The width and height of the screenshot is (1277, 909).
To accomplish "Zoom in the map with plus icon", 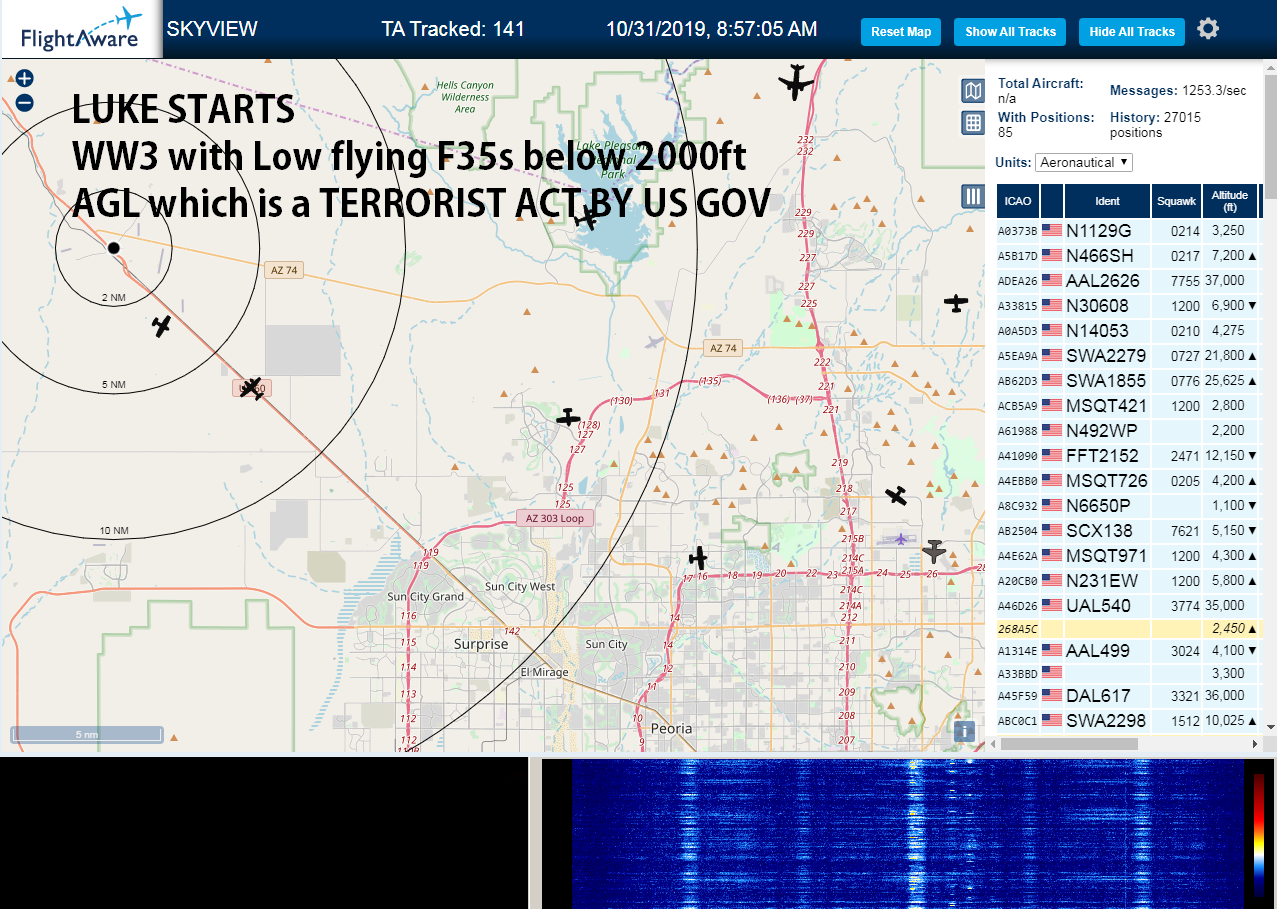I will [x=25, y=78].
